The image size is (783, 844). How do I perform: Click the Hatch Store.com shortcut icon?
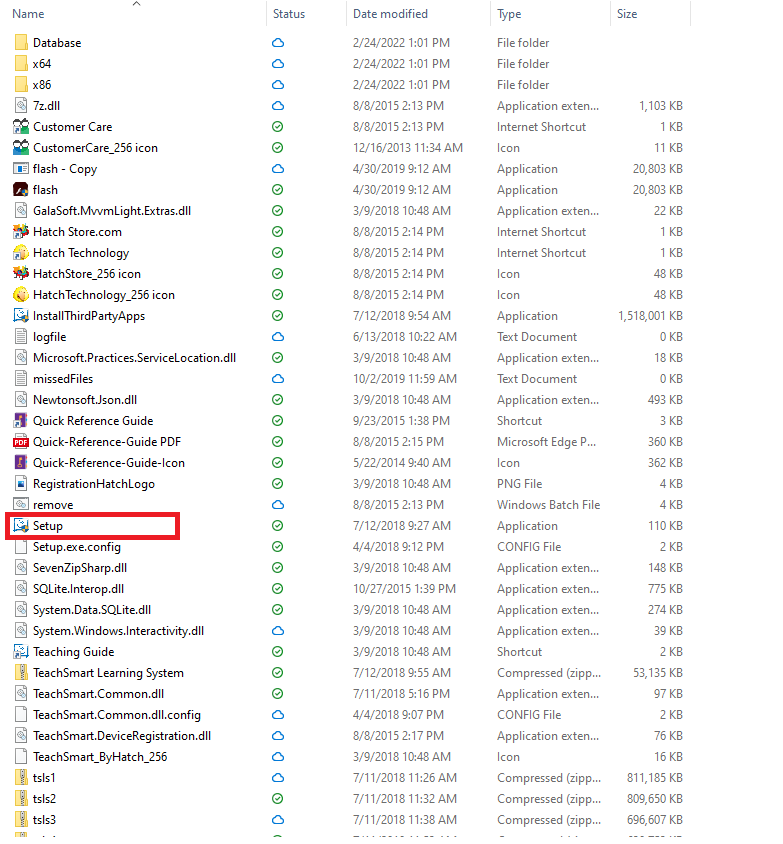(21, 232)
